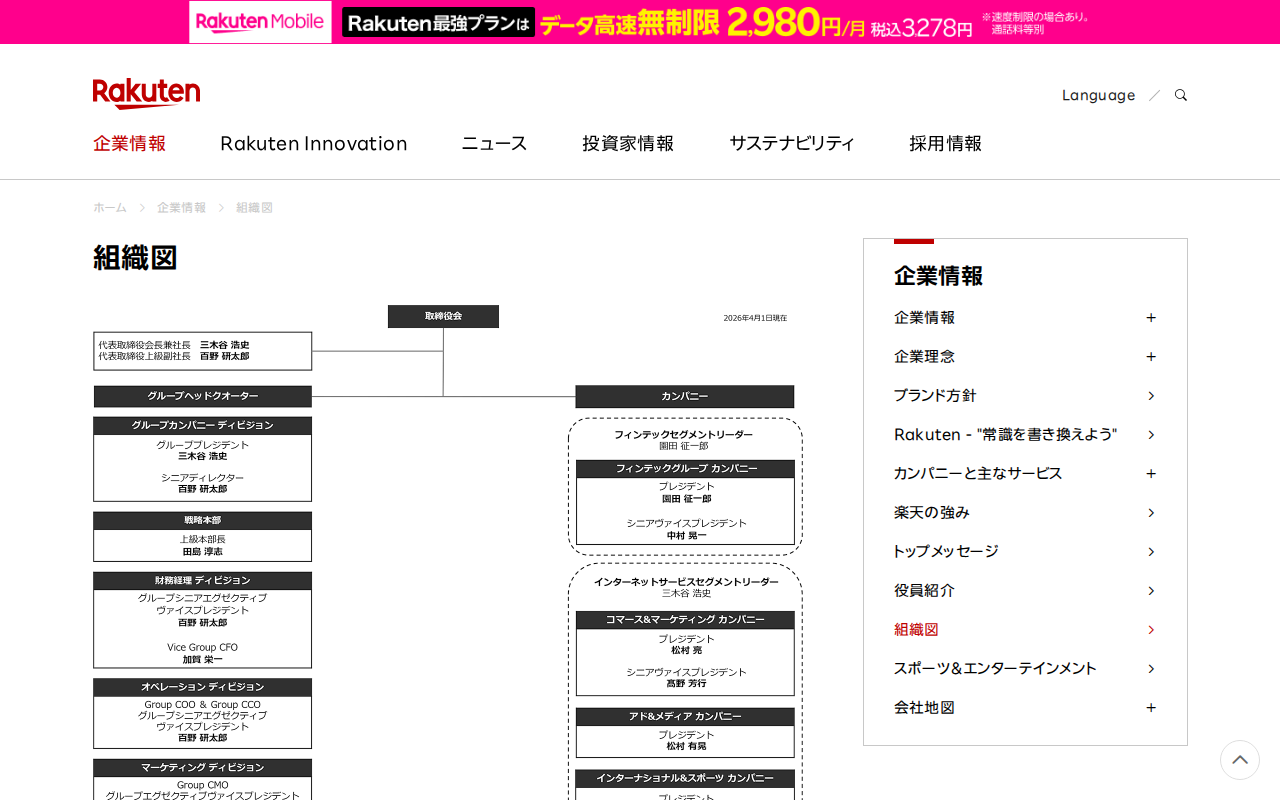Select the active 組織図 sidebar link
The width and height of the screenshot is (1280, 800).
(916, 630)
